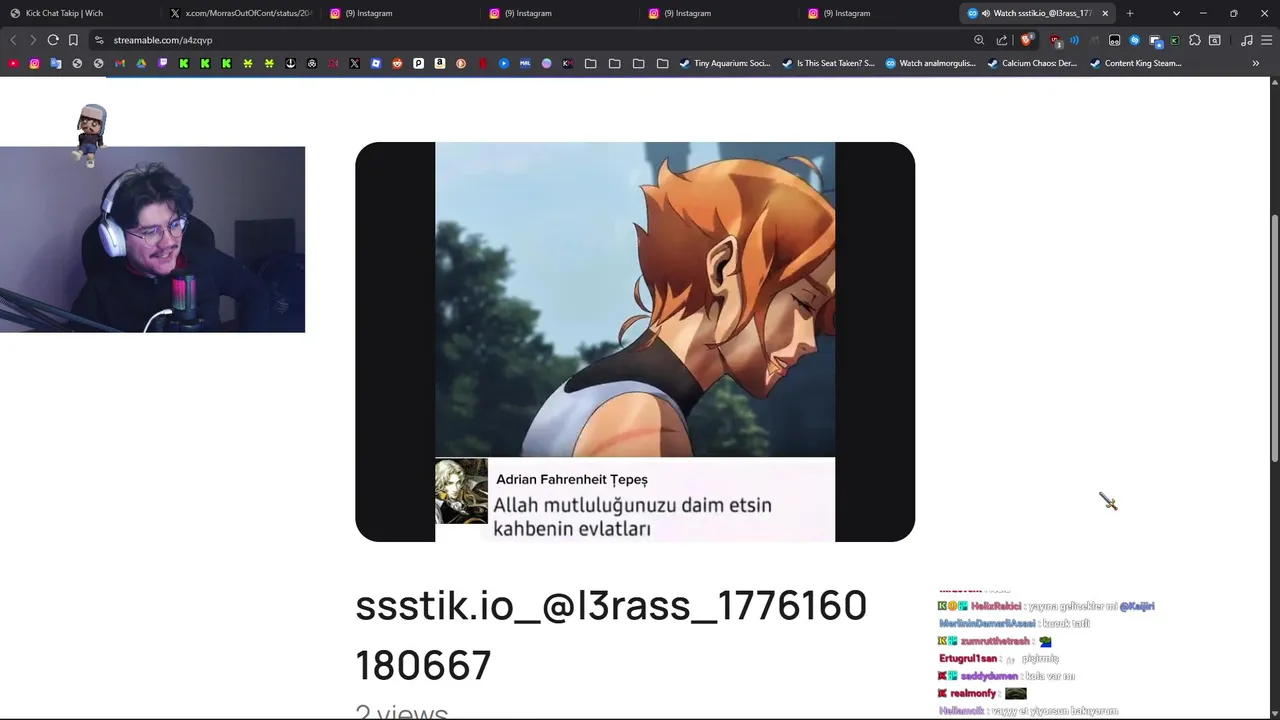This screenshot has width=1280, height=720.
Task: Open Watch analmorgulis bookmark
Action: (931, 63)
